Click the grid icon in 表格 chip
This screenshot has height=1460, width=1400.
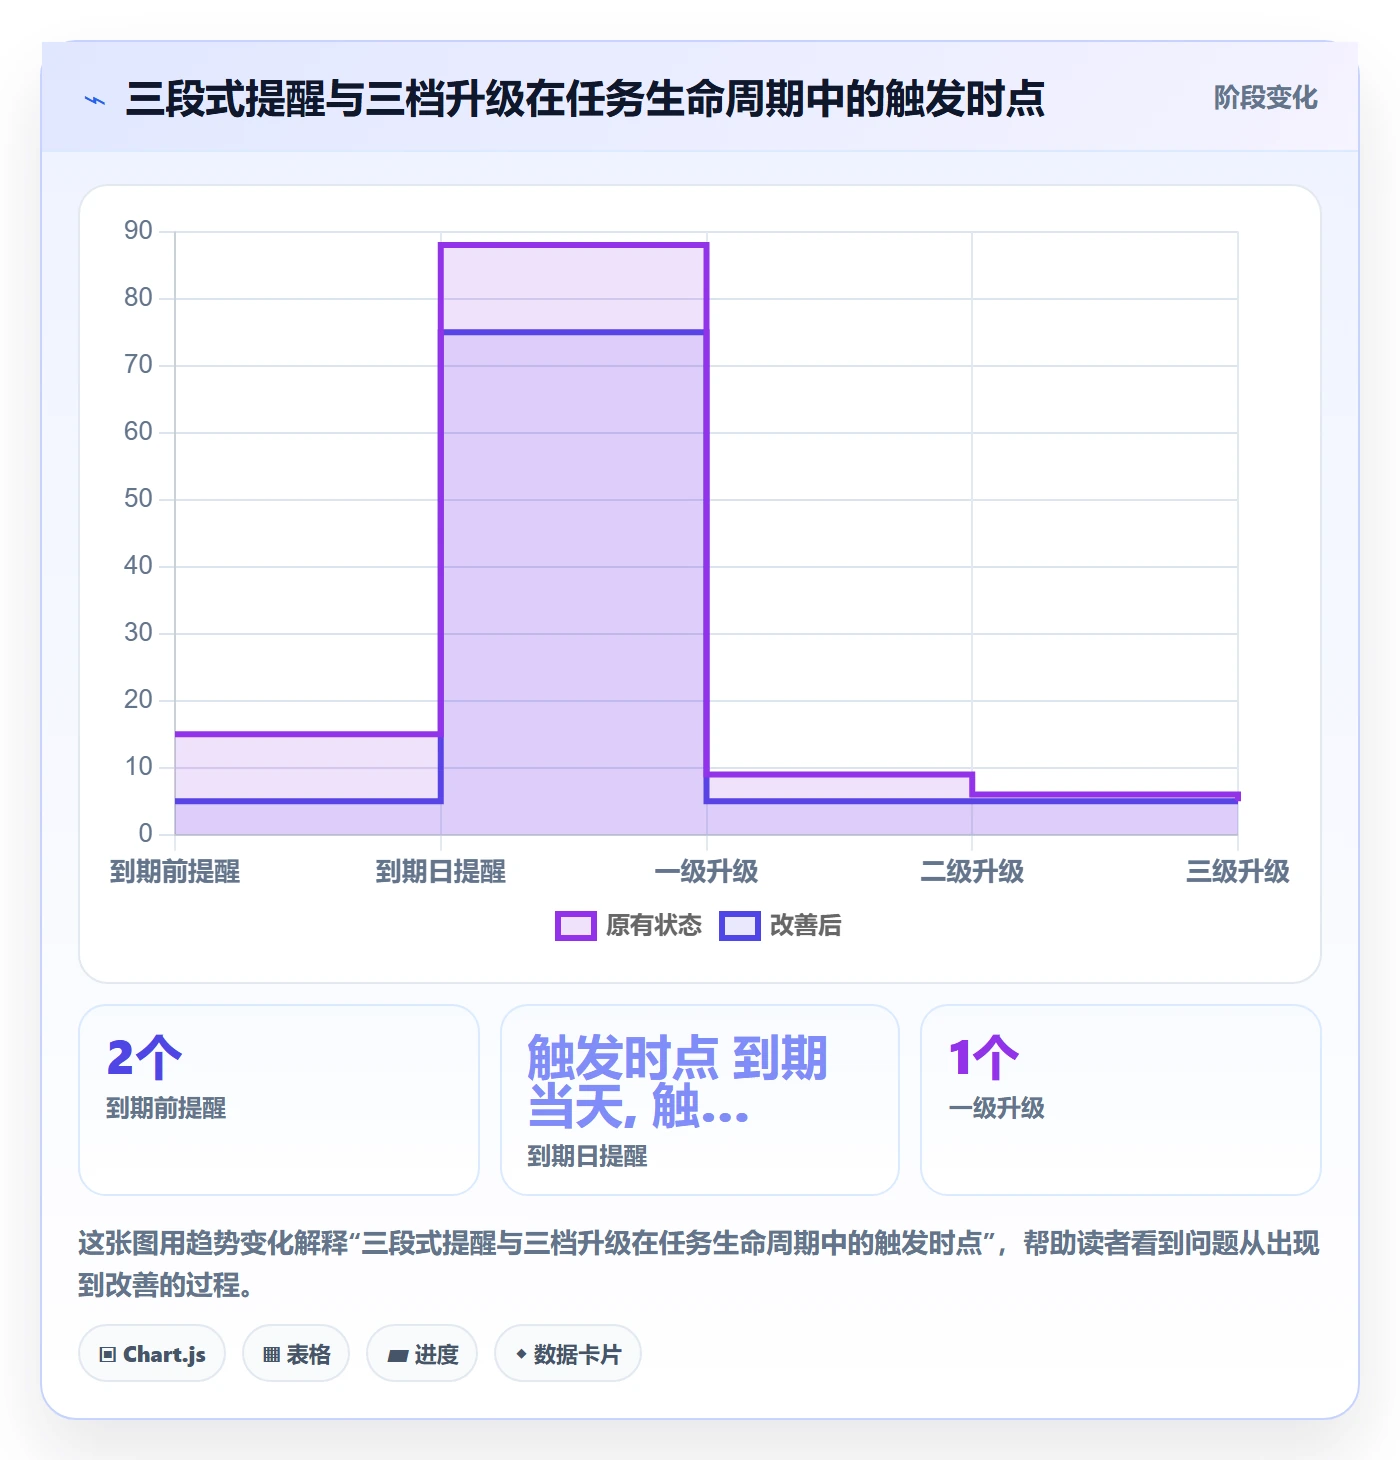point(271,1355)
